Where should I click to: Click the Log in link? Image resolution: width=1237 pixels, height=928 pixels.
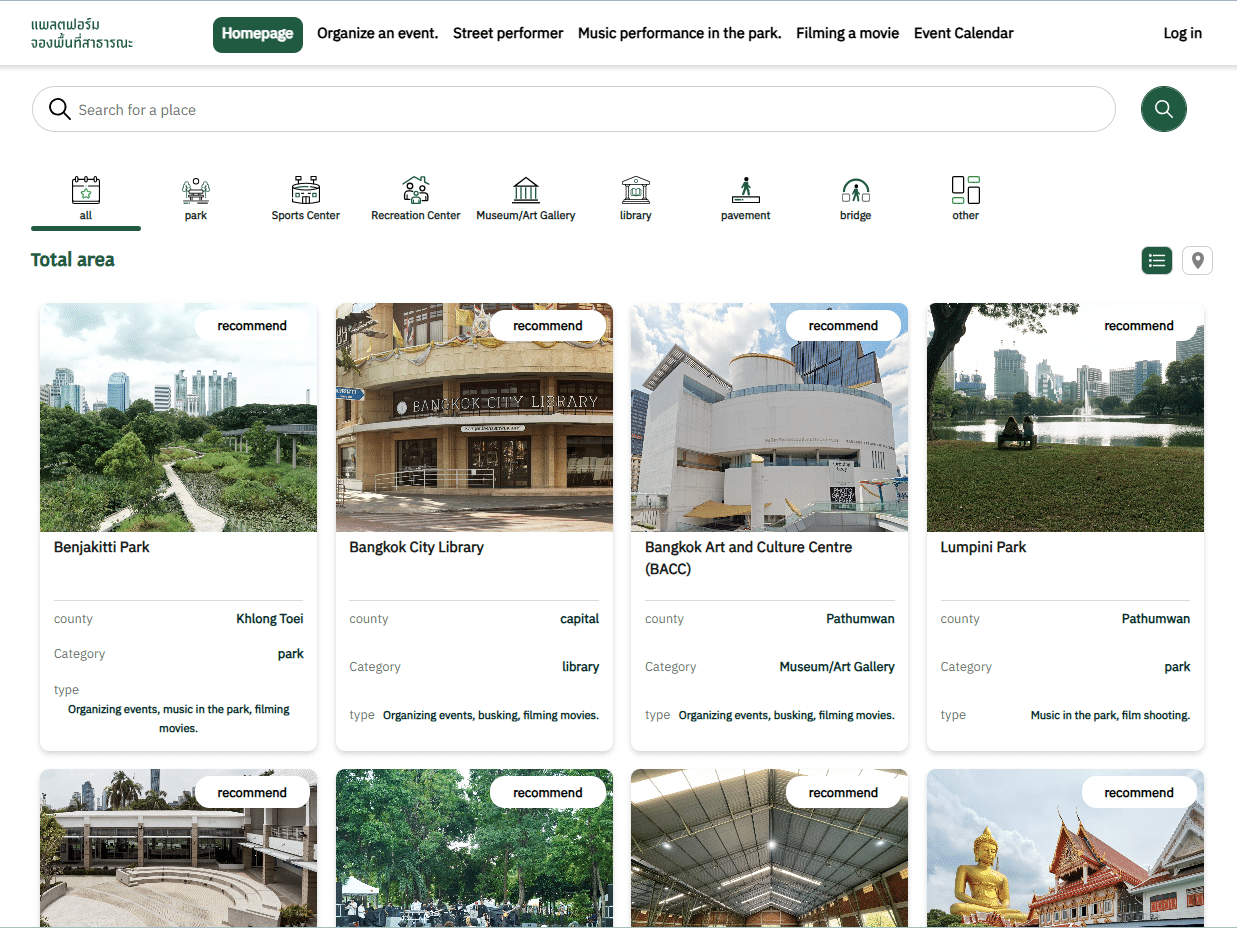tap(1183, 33)
